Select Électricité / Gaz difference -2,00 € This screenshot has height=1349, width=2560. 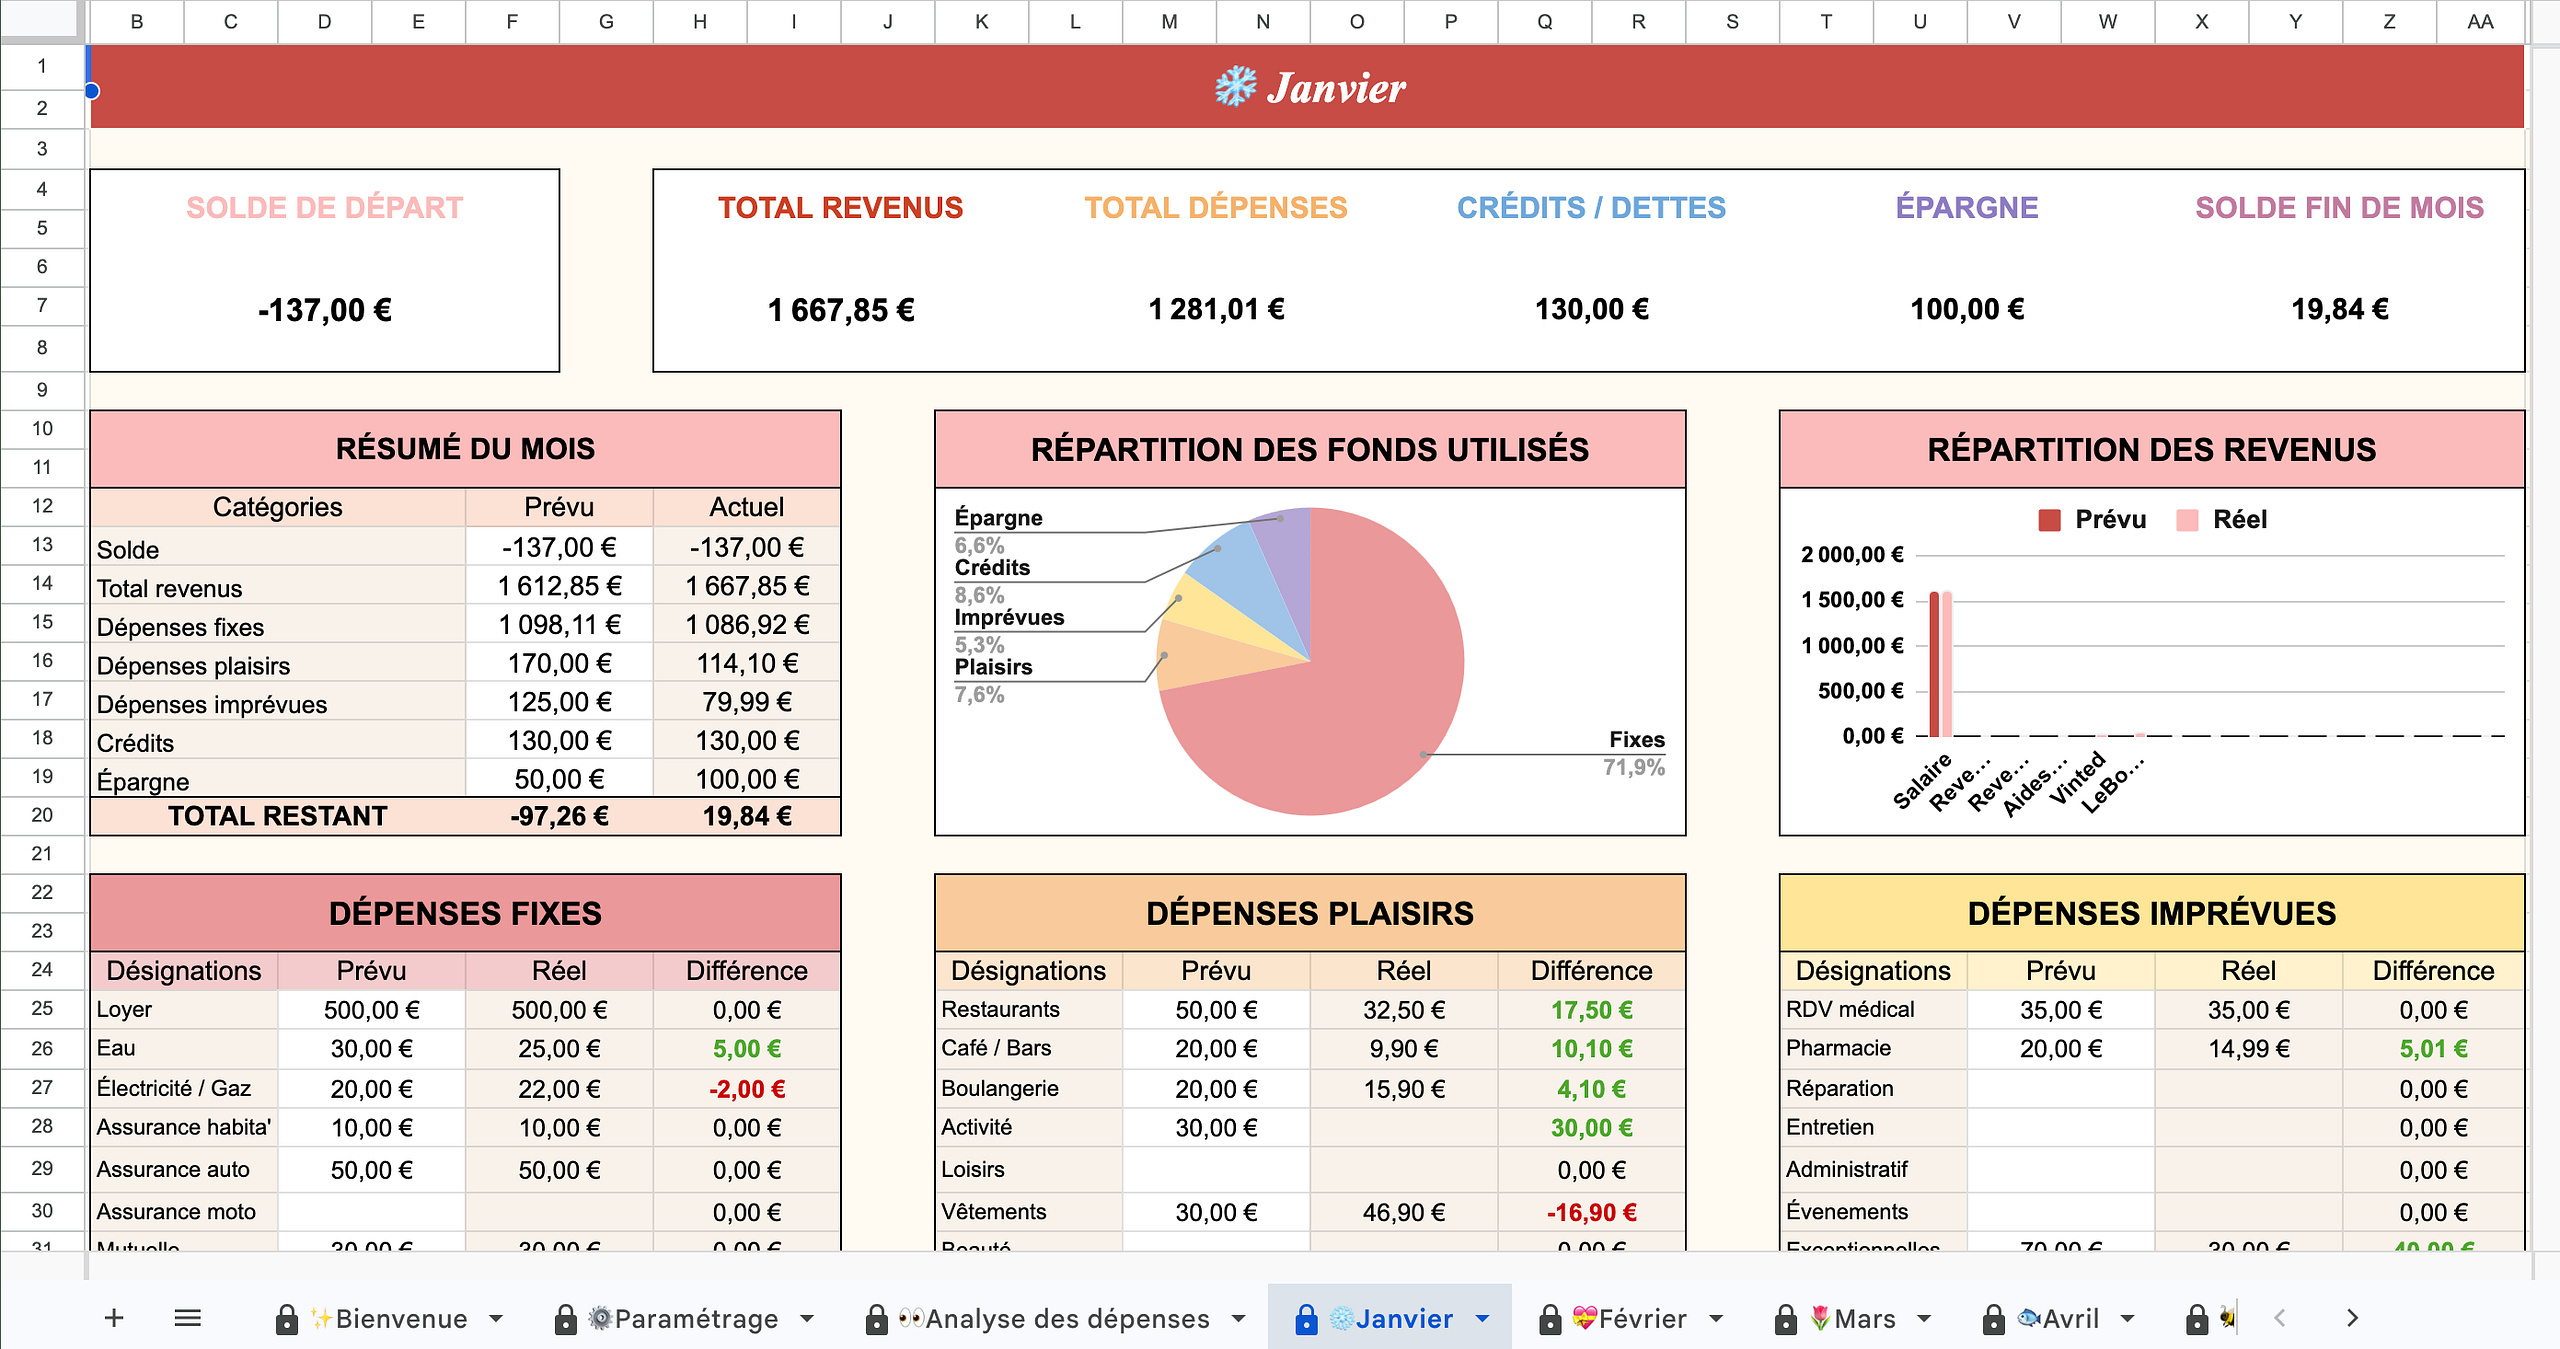pos(746,1089)
